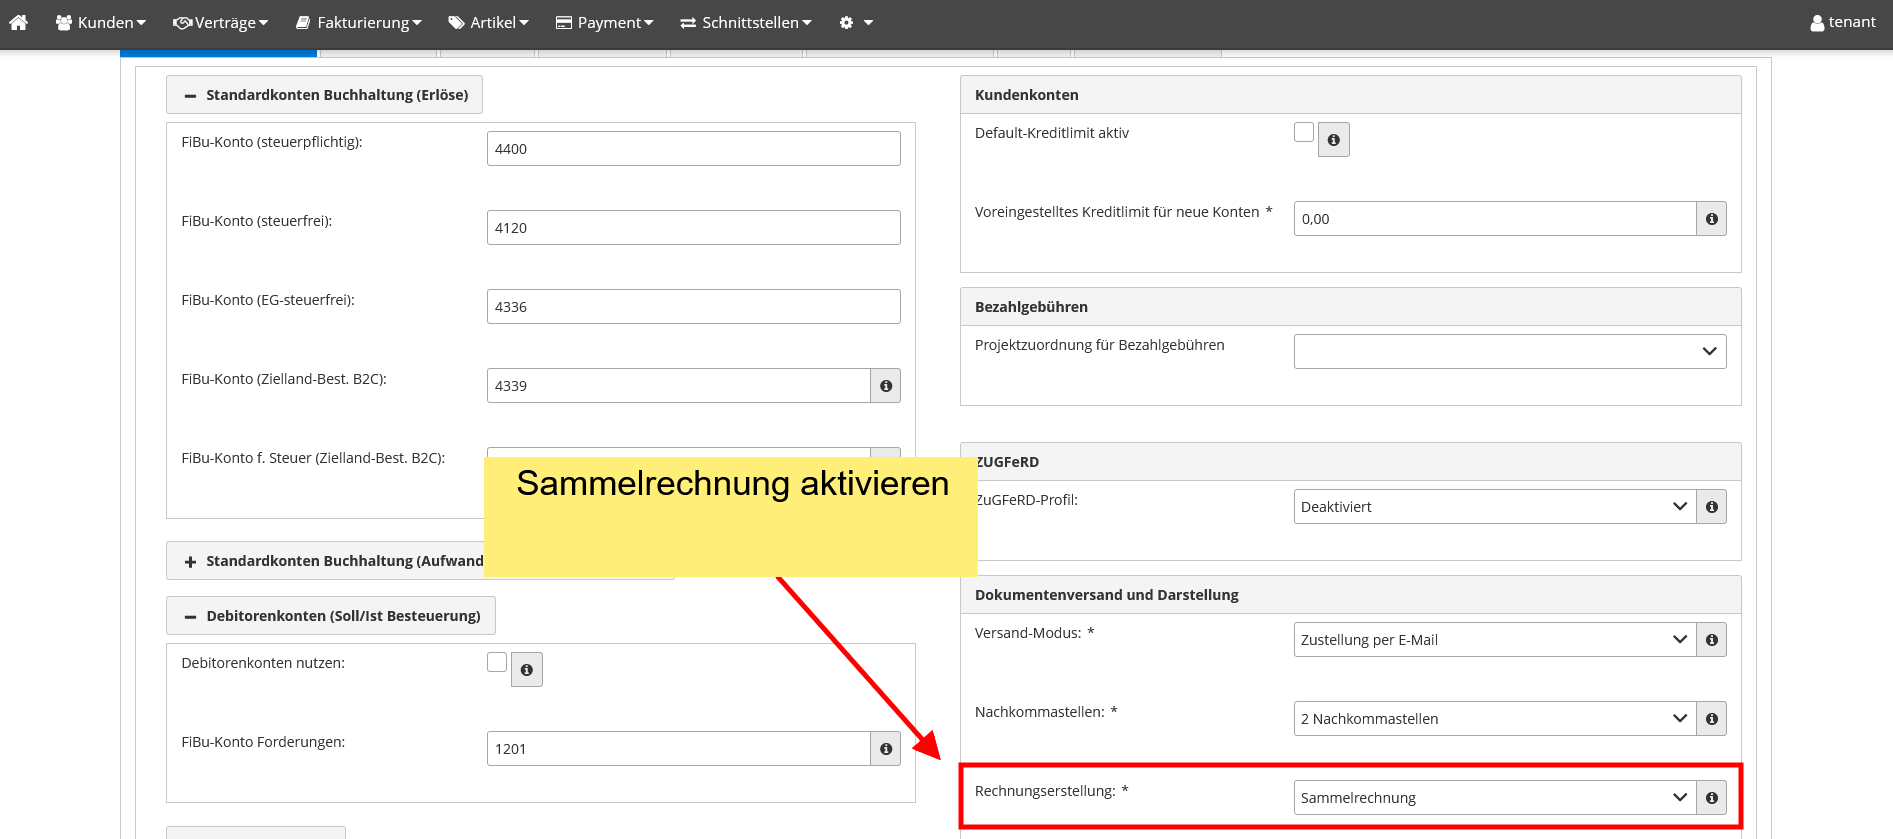Click info icon for Nachkommastellen
This screenshot has width=1893, height=839.
pyautogui.click(x=1711, y=719)
